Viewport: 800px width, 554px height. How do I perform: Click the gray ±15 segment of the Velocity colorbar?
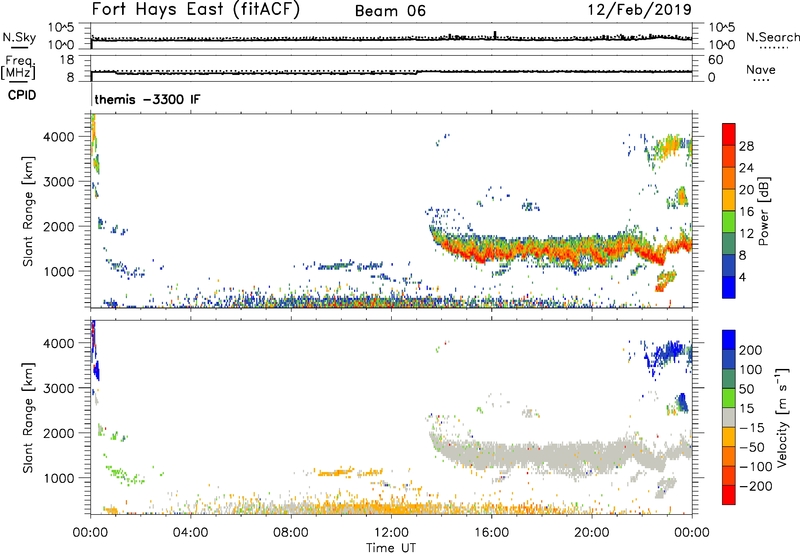[729, 418]
